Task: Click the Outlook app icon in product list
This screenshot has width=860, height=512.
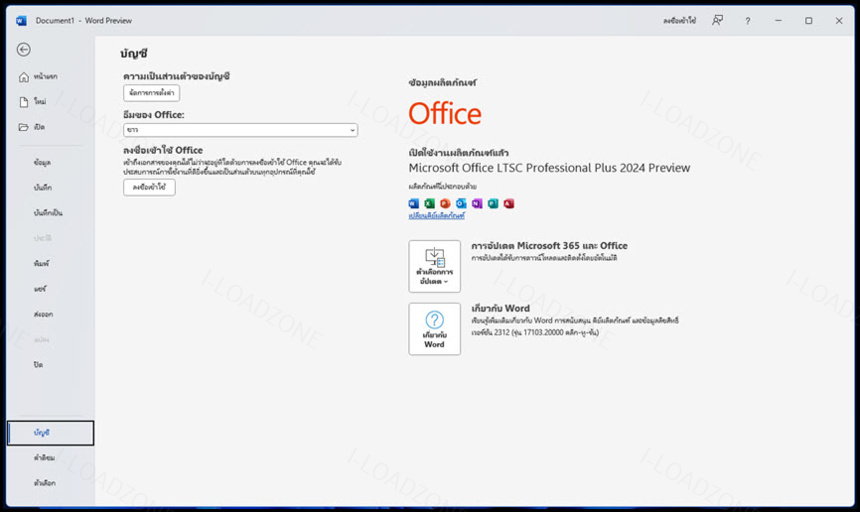Action: pyautogui.click(x=461, y=204)
